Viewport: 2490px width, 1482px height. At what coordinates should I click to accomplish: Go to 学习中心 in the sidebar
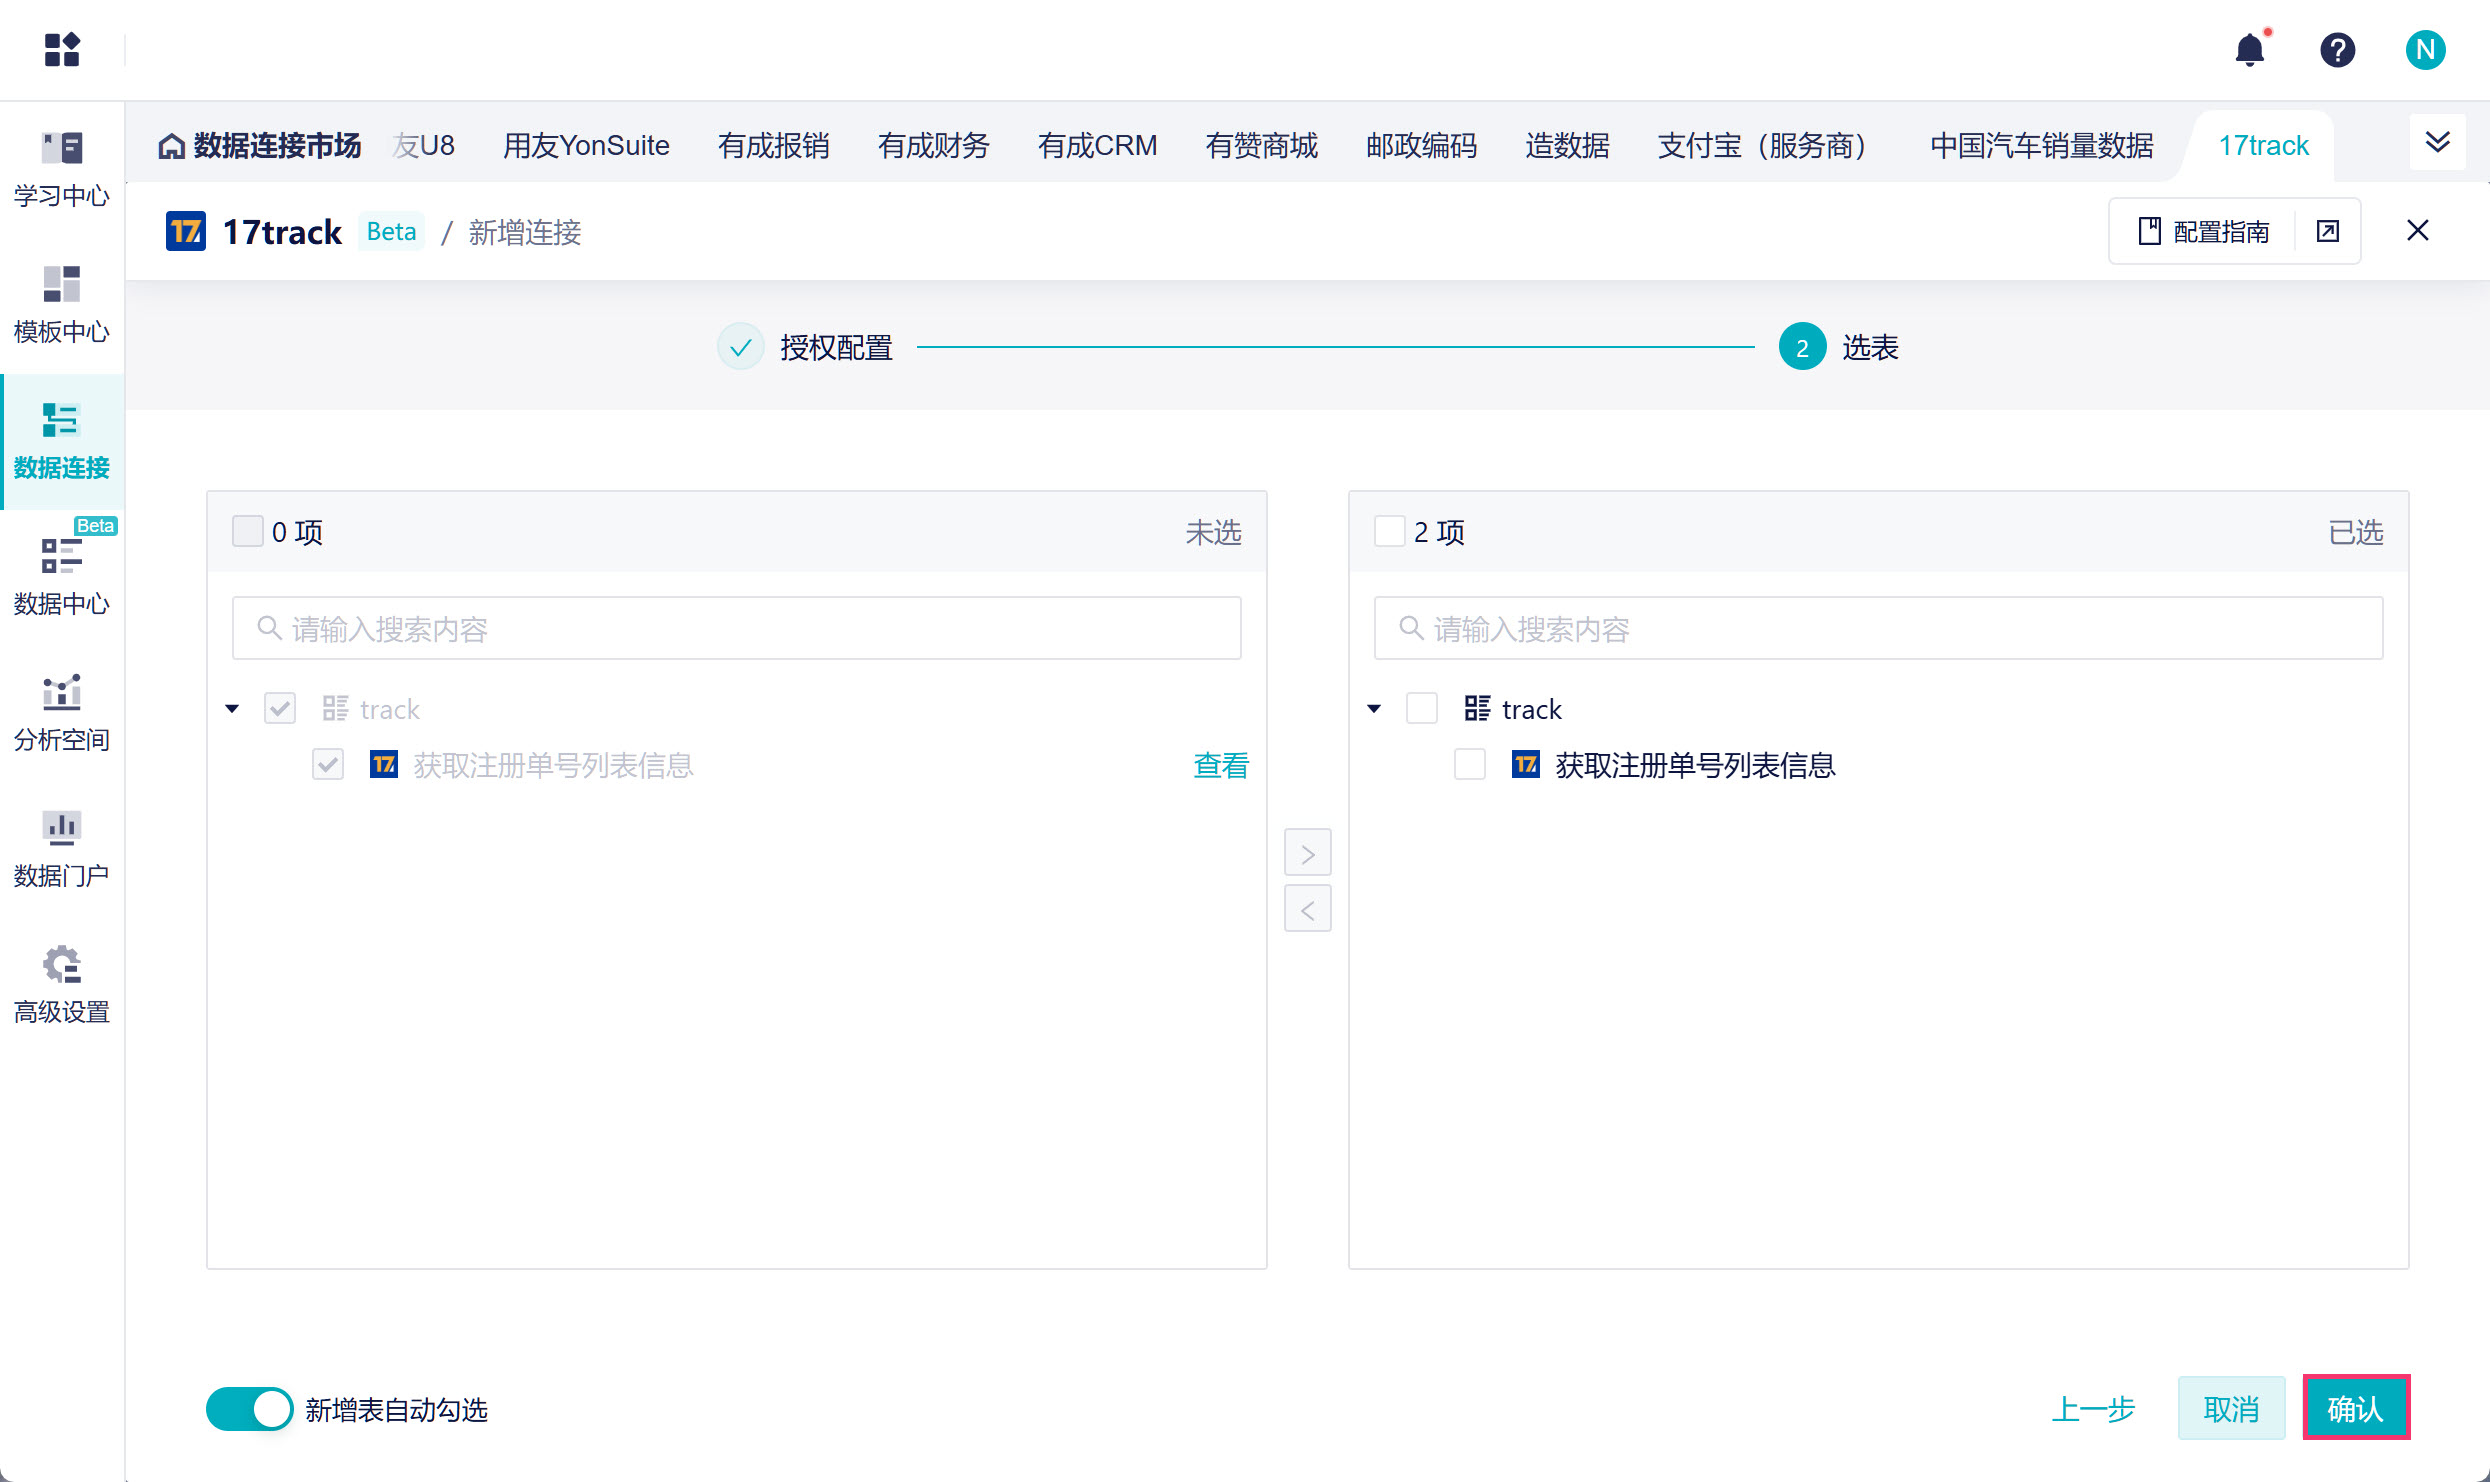click(62, 169)
